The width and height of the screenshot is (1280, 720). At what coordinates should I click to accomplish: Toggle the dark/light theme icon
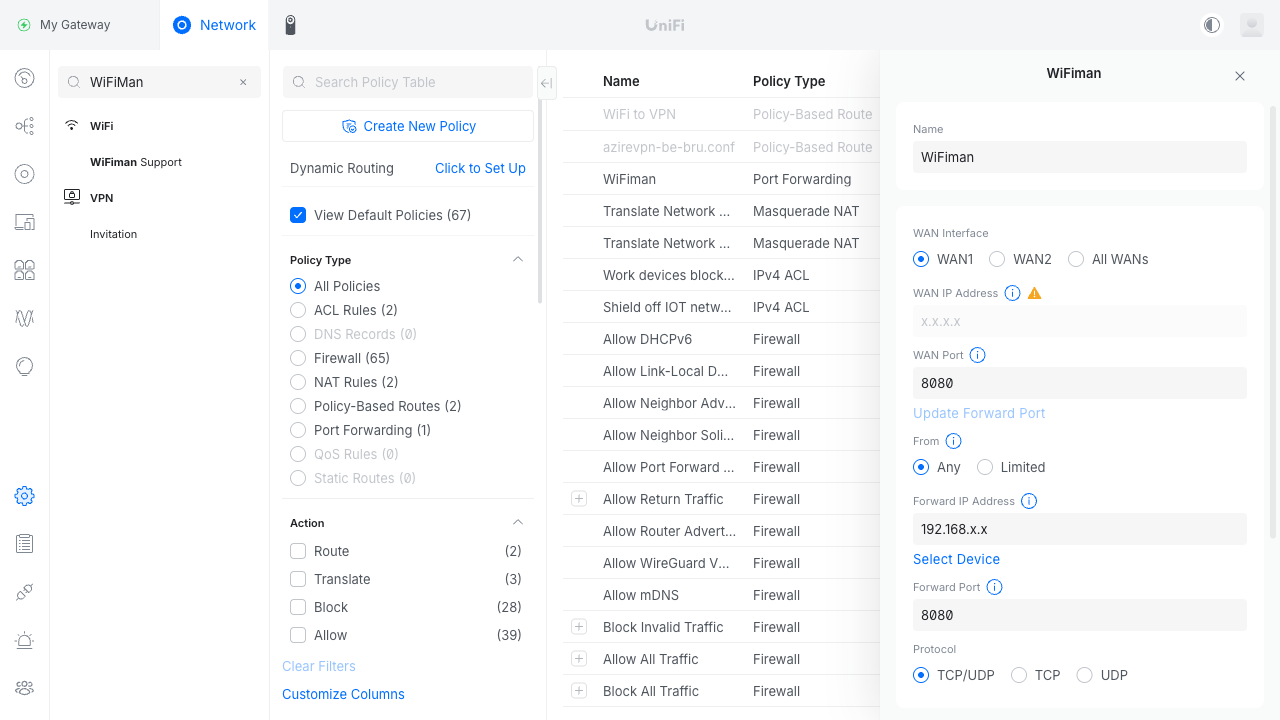[1212, 25]
